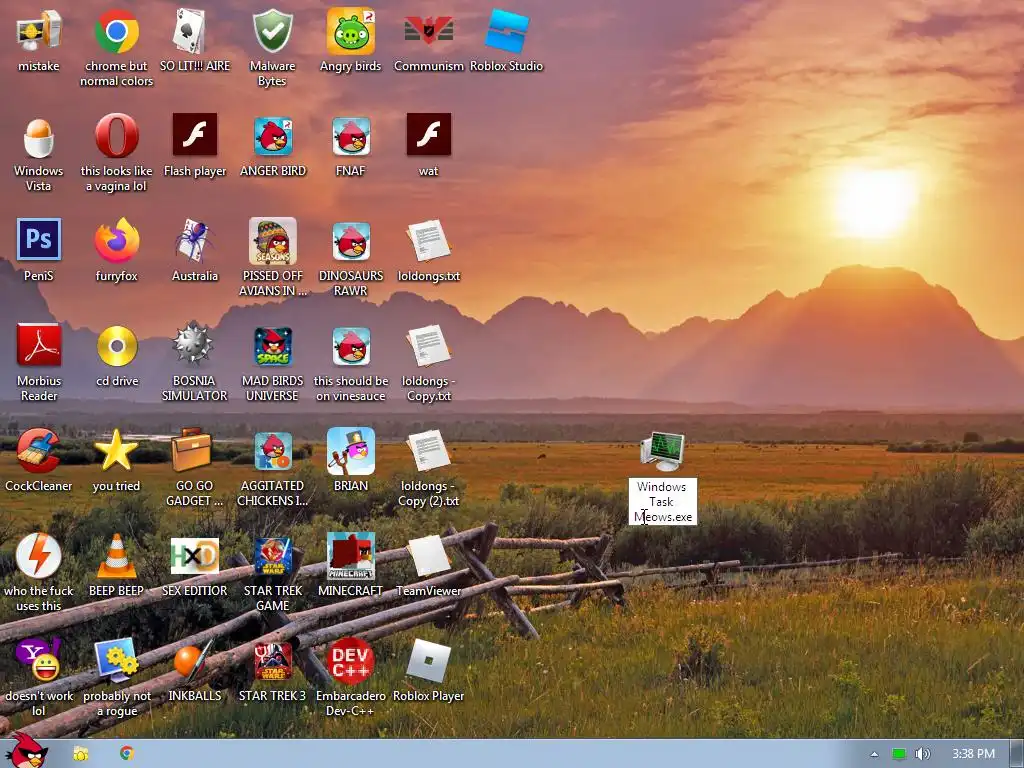Select the 'loldongs - Copy (2).txt' file
Screen dimensions: 1024x768
(428, 451)
